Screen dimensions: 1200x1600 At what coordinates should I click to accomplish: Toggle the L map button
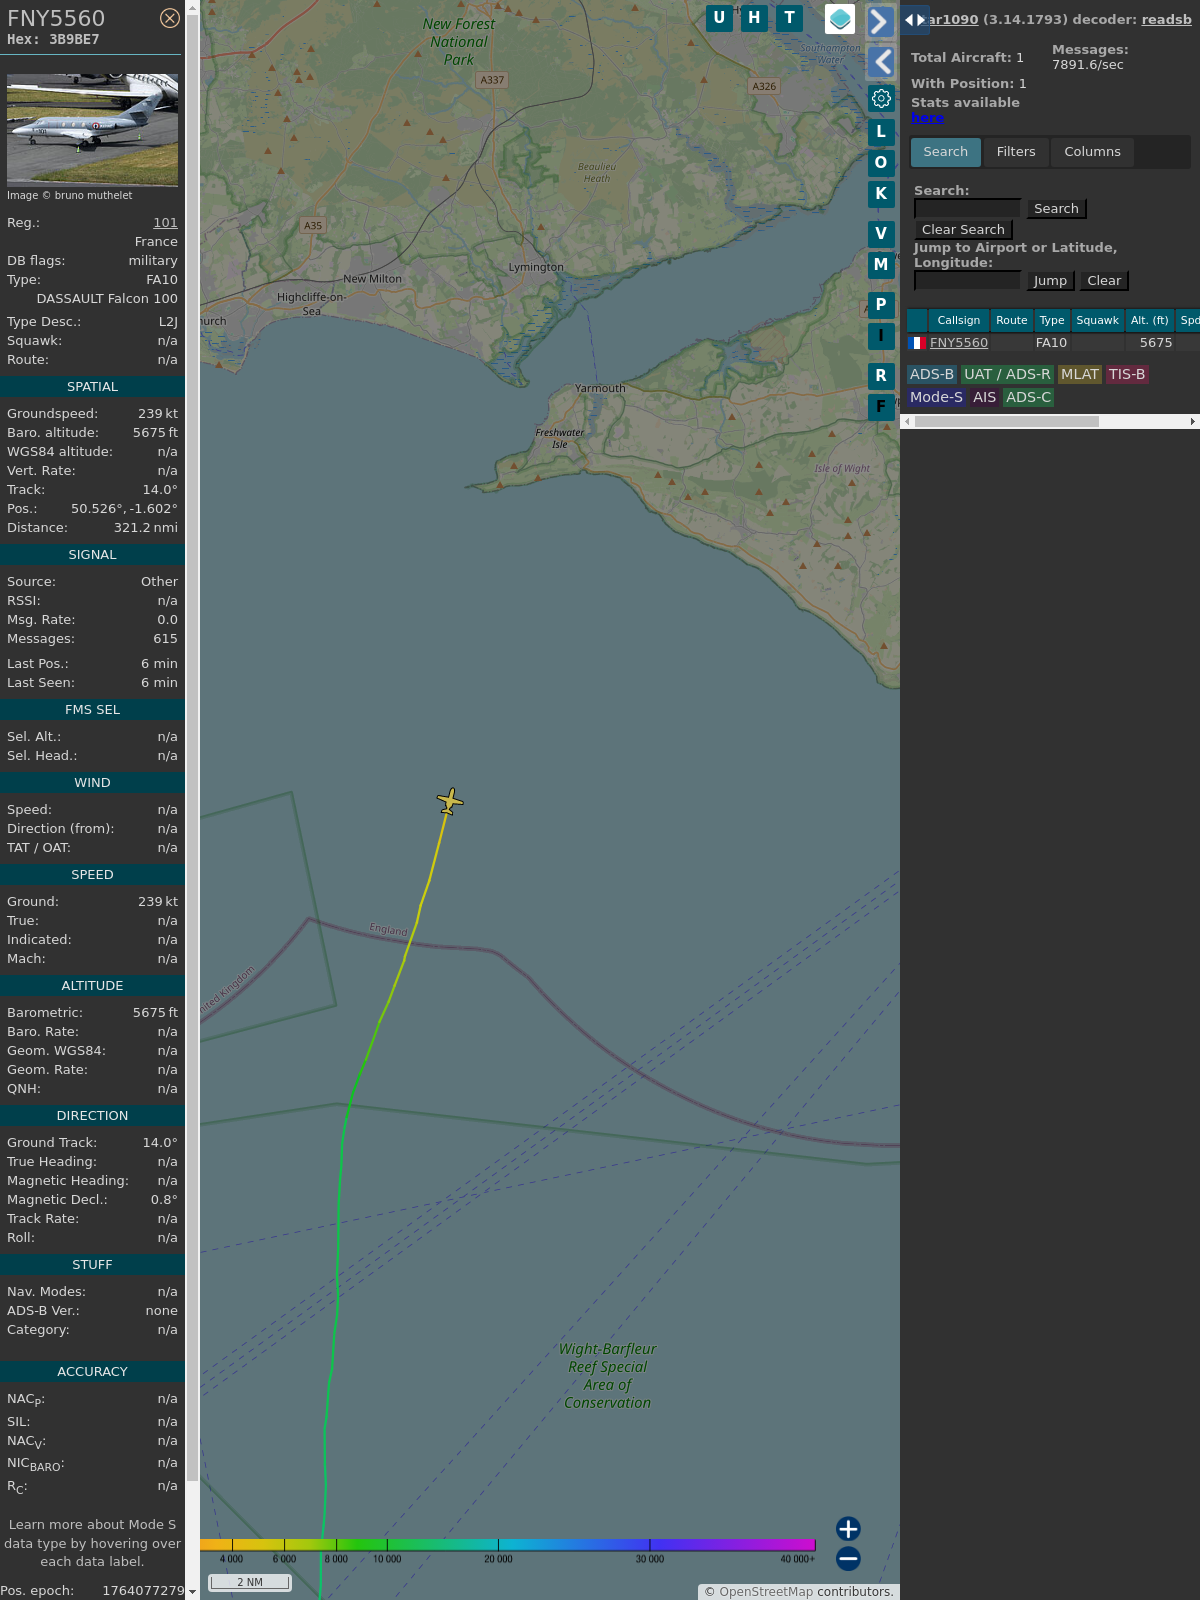881,132
